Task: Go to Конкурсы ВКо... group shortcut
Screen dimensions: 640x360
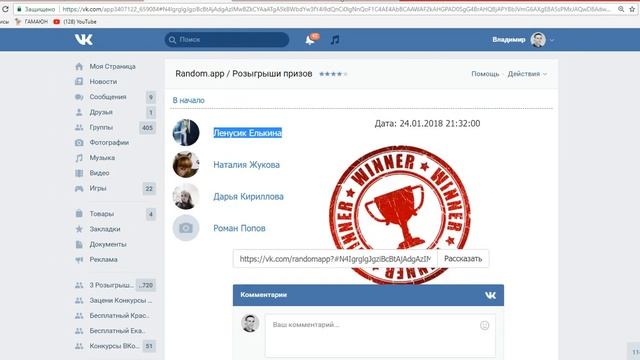Action: [115, 346]
